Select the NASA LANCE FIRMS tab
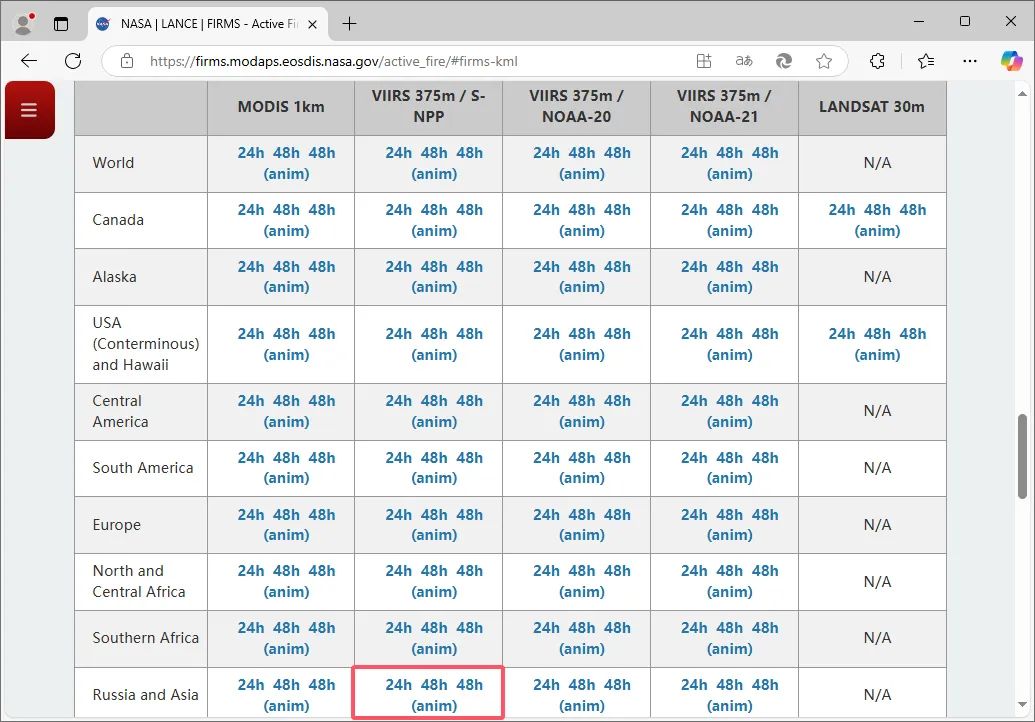This screenshot has height=722, width=1035. tap(208, 24)
